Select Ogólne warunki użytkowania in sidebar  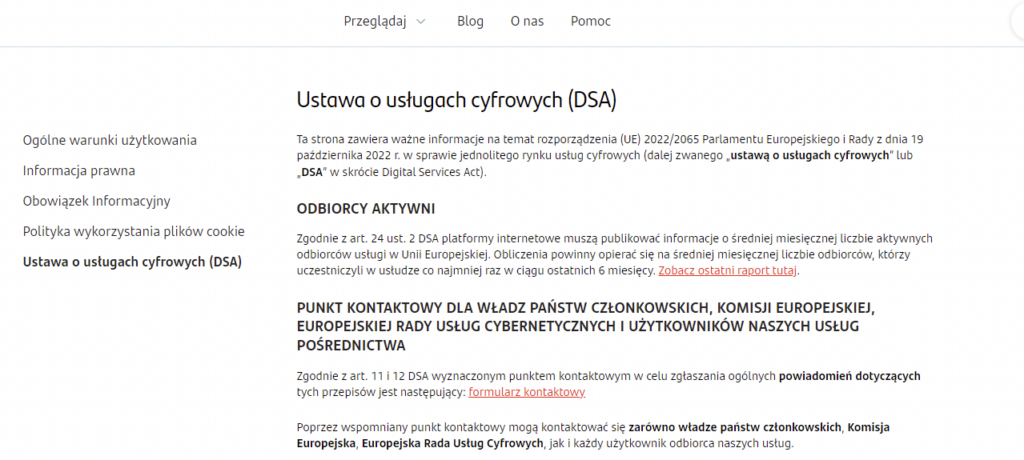coord(110,140)
